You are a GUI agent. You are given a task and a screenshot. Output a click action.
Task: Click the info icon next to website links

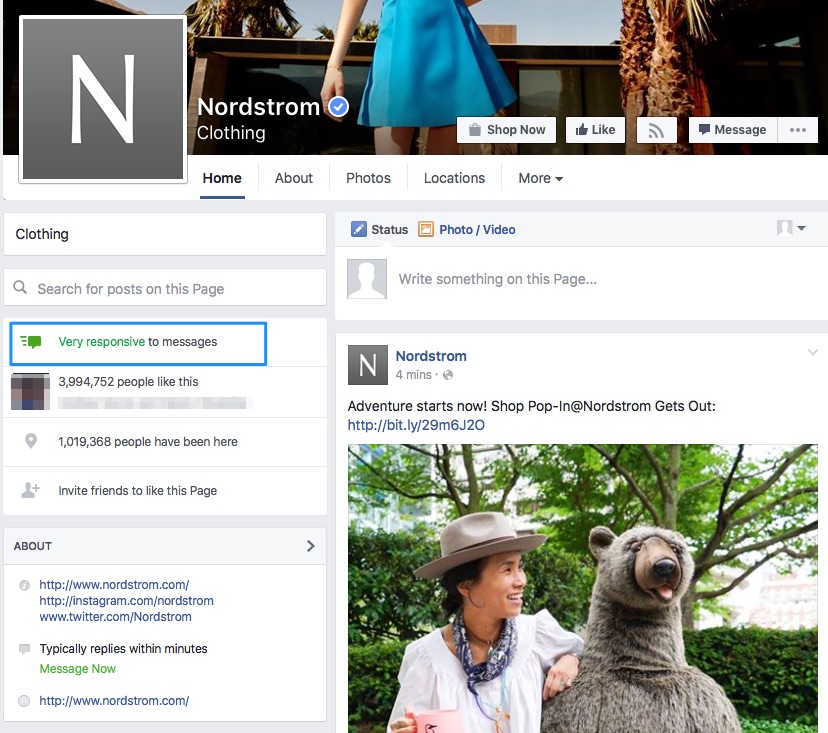(x=24, y=585)
